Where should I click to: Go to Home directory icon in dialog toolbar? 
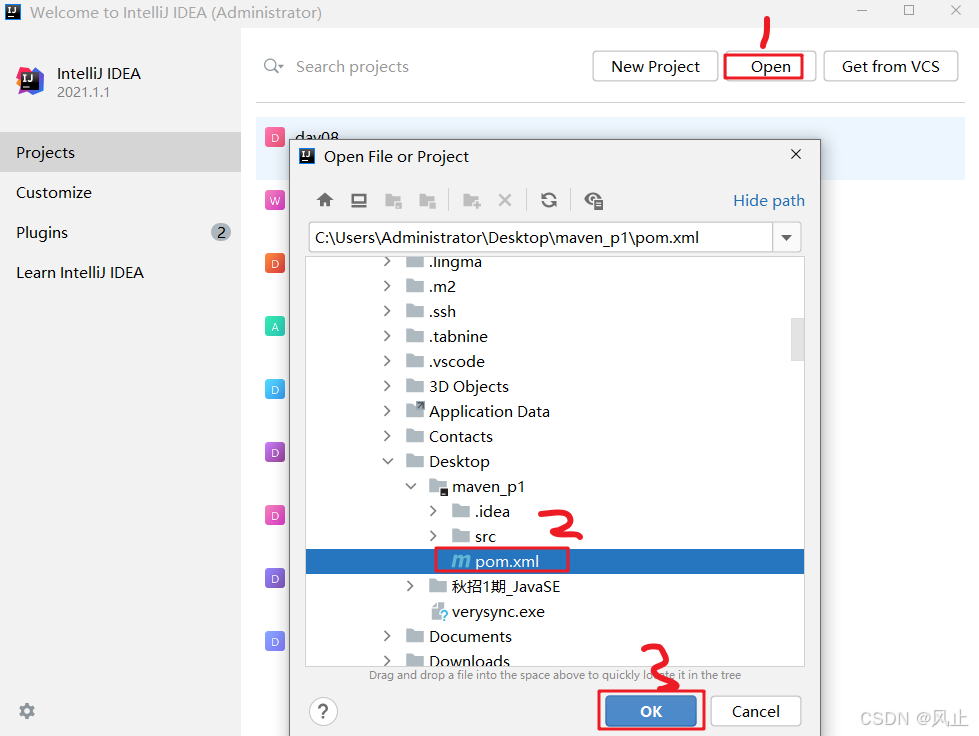click(x=325, y=200)
